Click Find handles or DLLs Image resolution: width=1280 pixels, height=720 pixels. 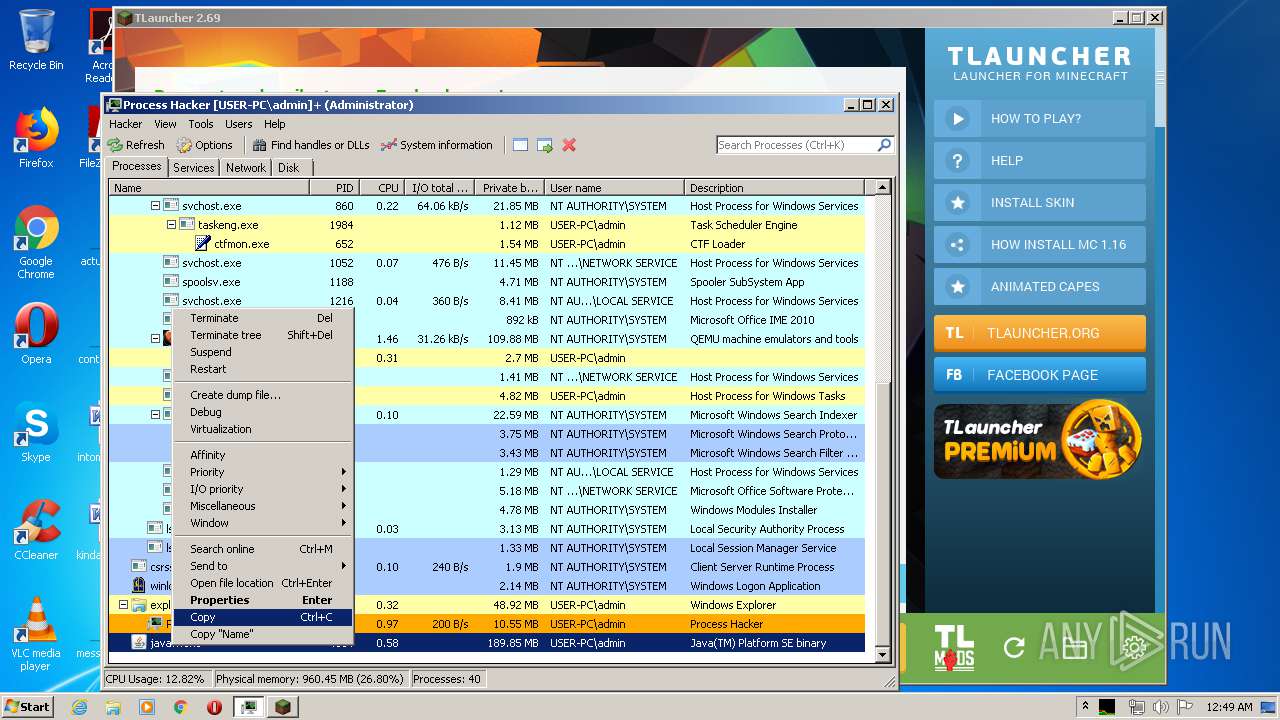point(310,145)
